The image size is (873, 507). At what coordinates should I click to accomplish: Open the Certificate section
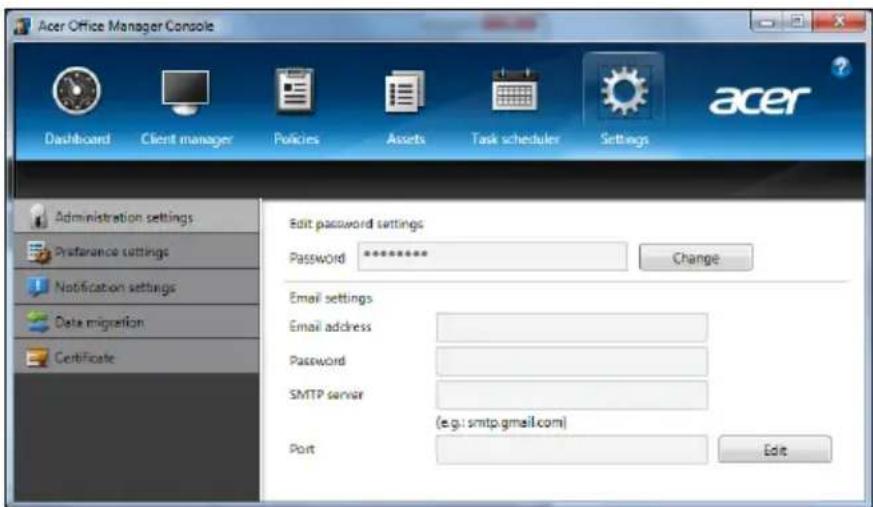tap(136, 357)
